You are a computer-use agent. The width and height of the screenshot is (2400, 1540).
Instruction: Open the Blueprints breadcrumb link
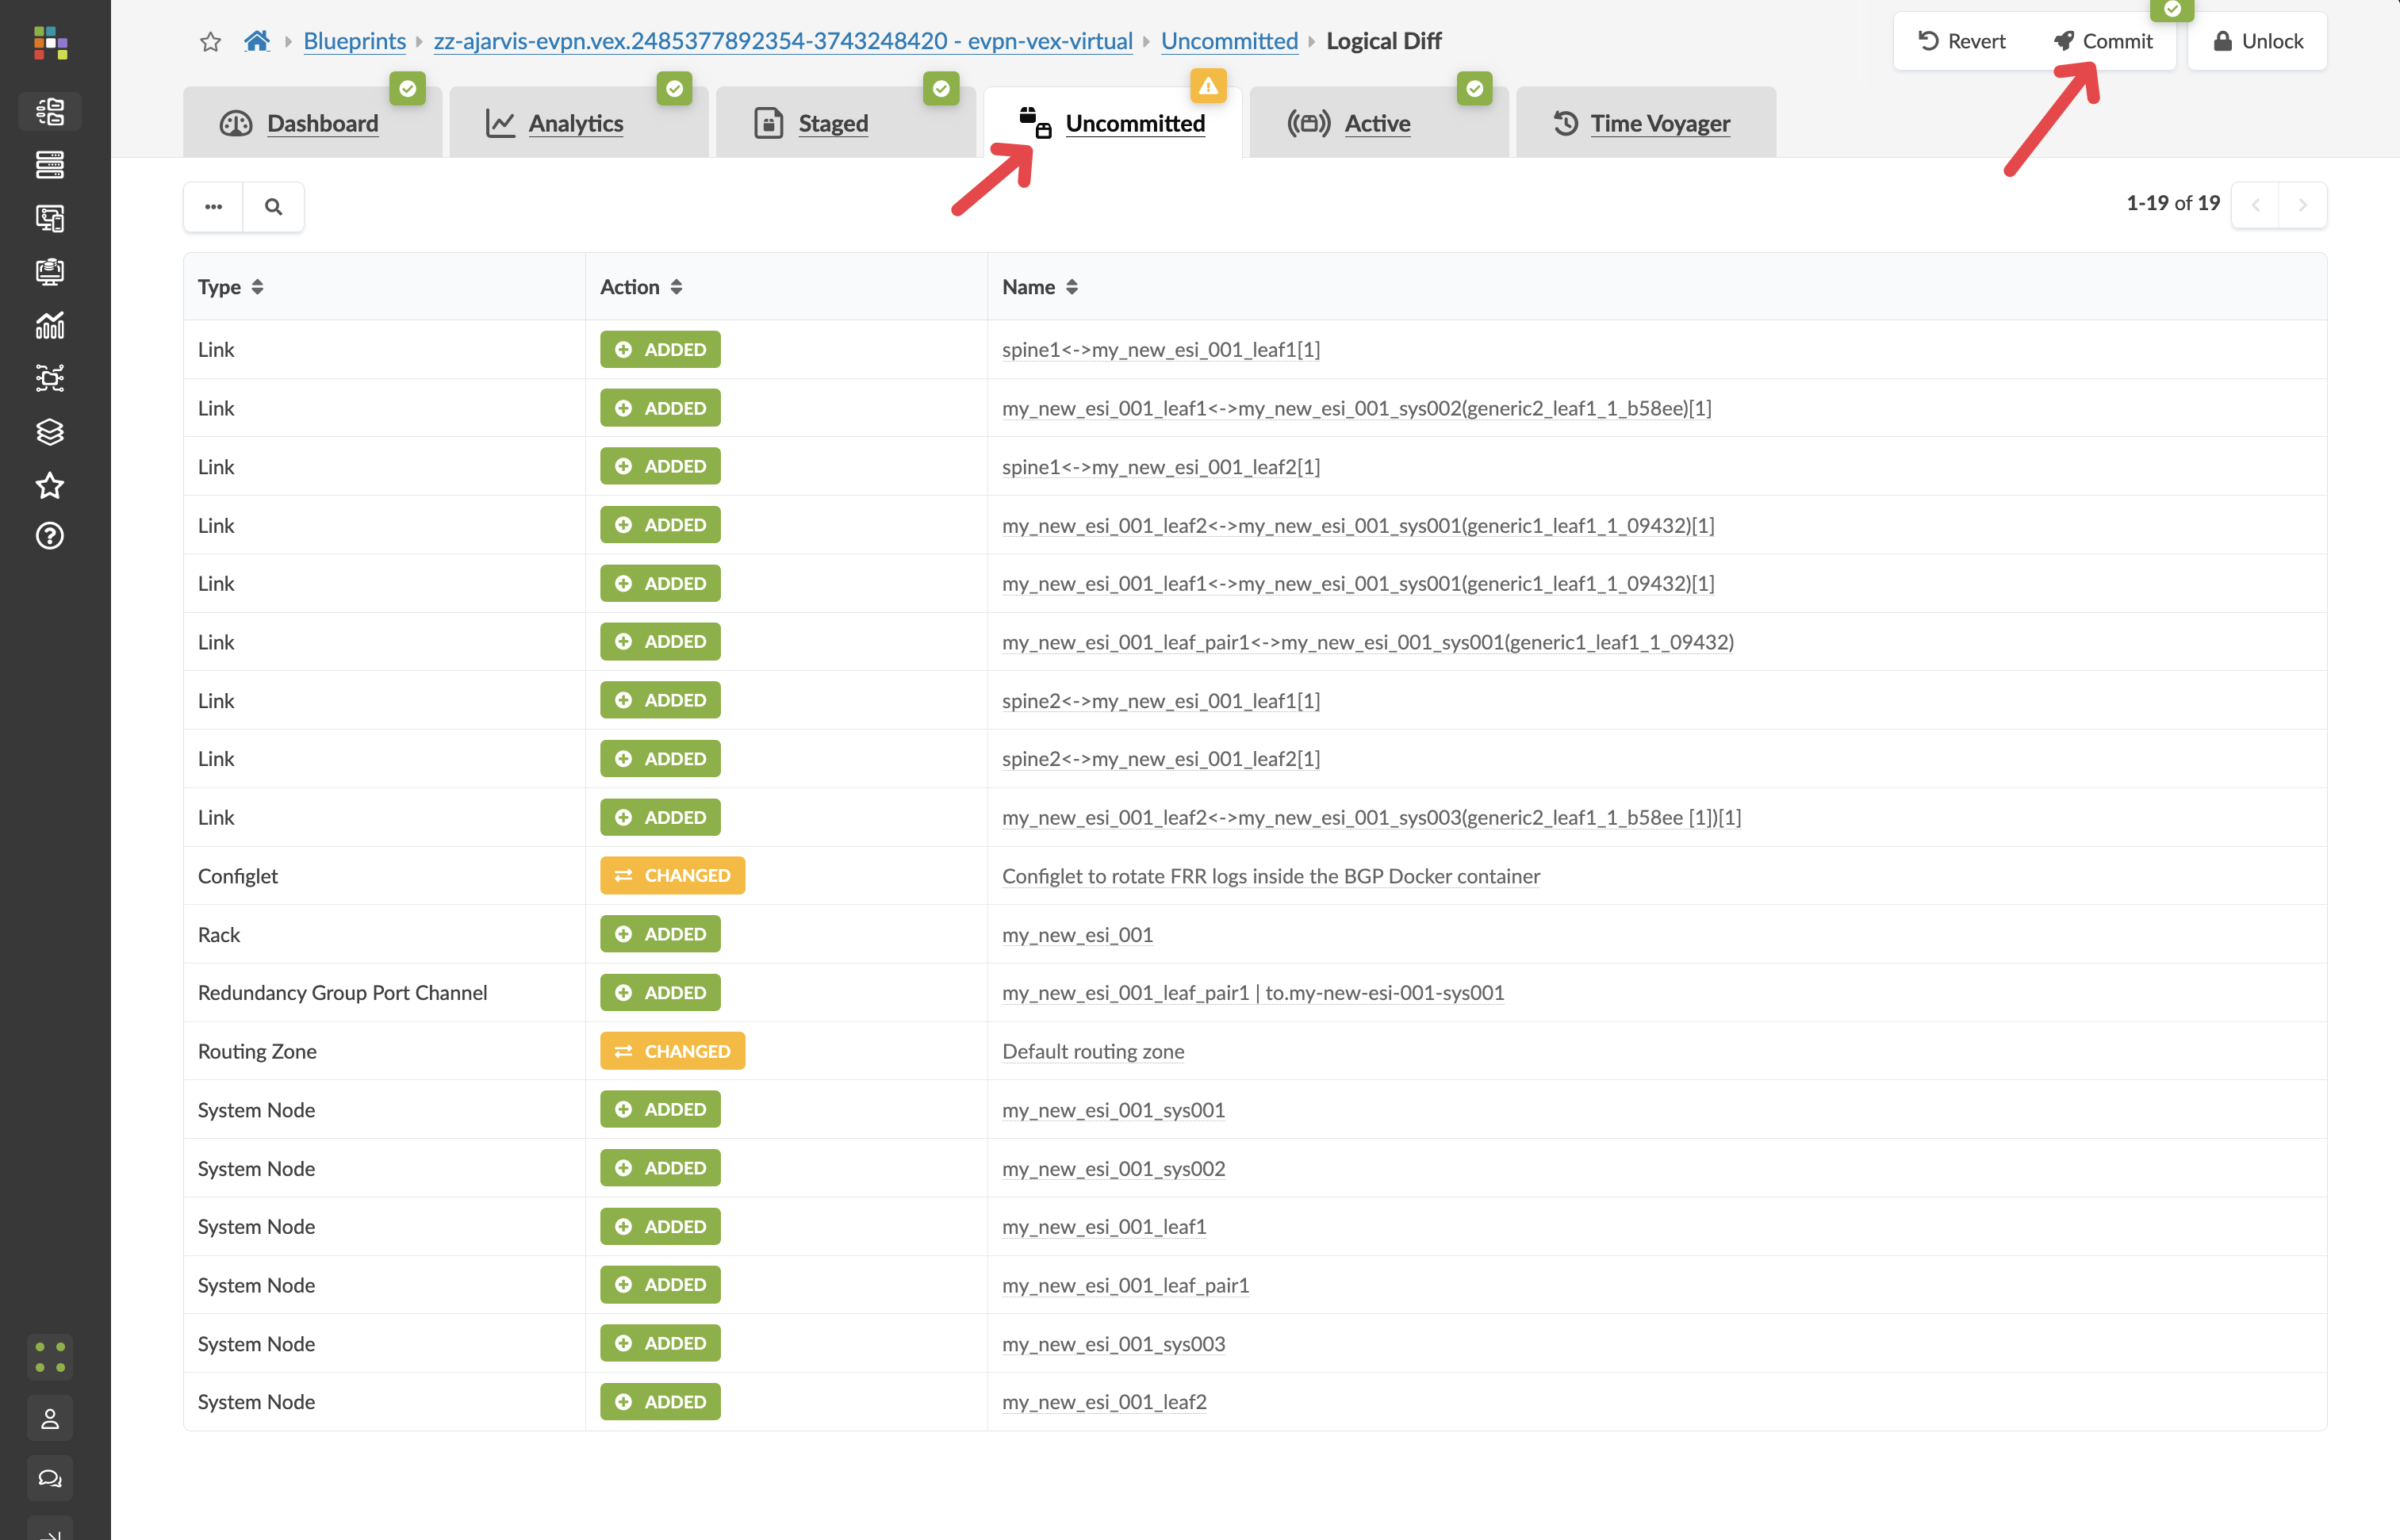354,41
